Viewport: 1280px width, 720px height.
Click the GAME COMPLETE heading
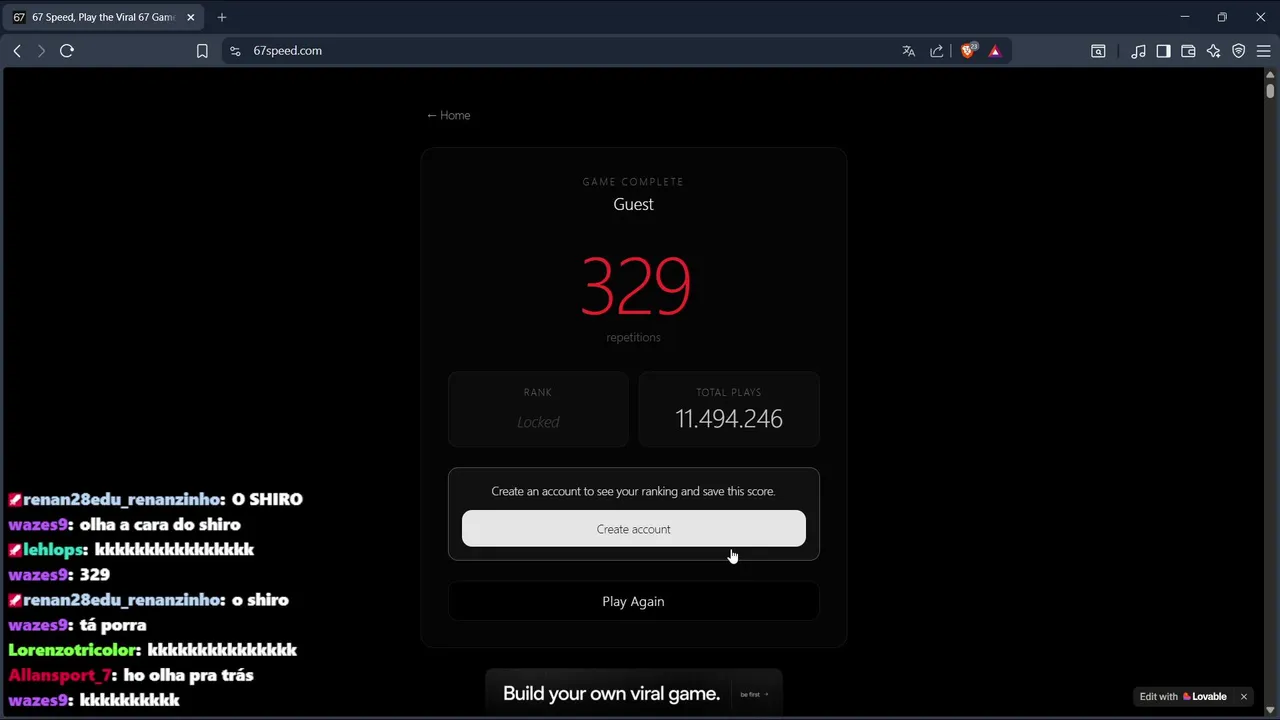click(634, 182)
